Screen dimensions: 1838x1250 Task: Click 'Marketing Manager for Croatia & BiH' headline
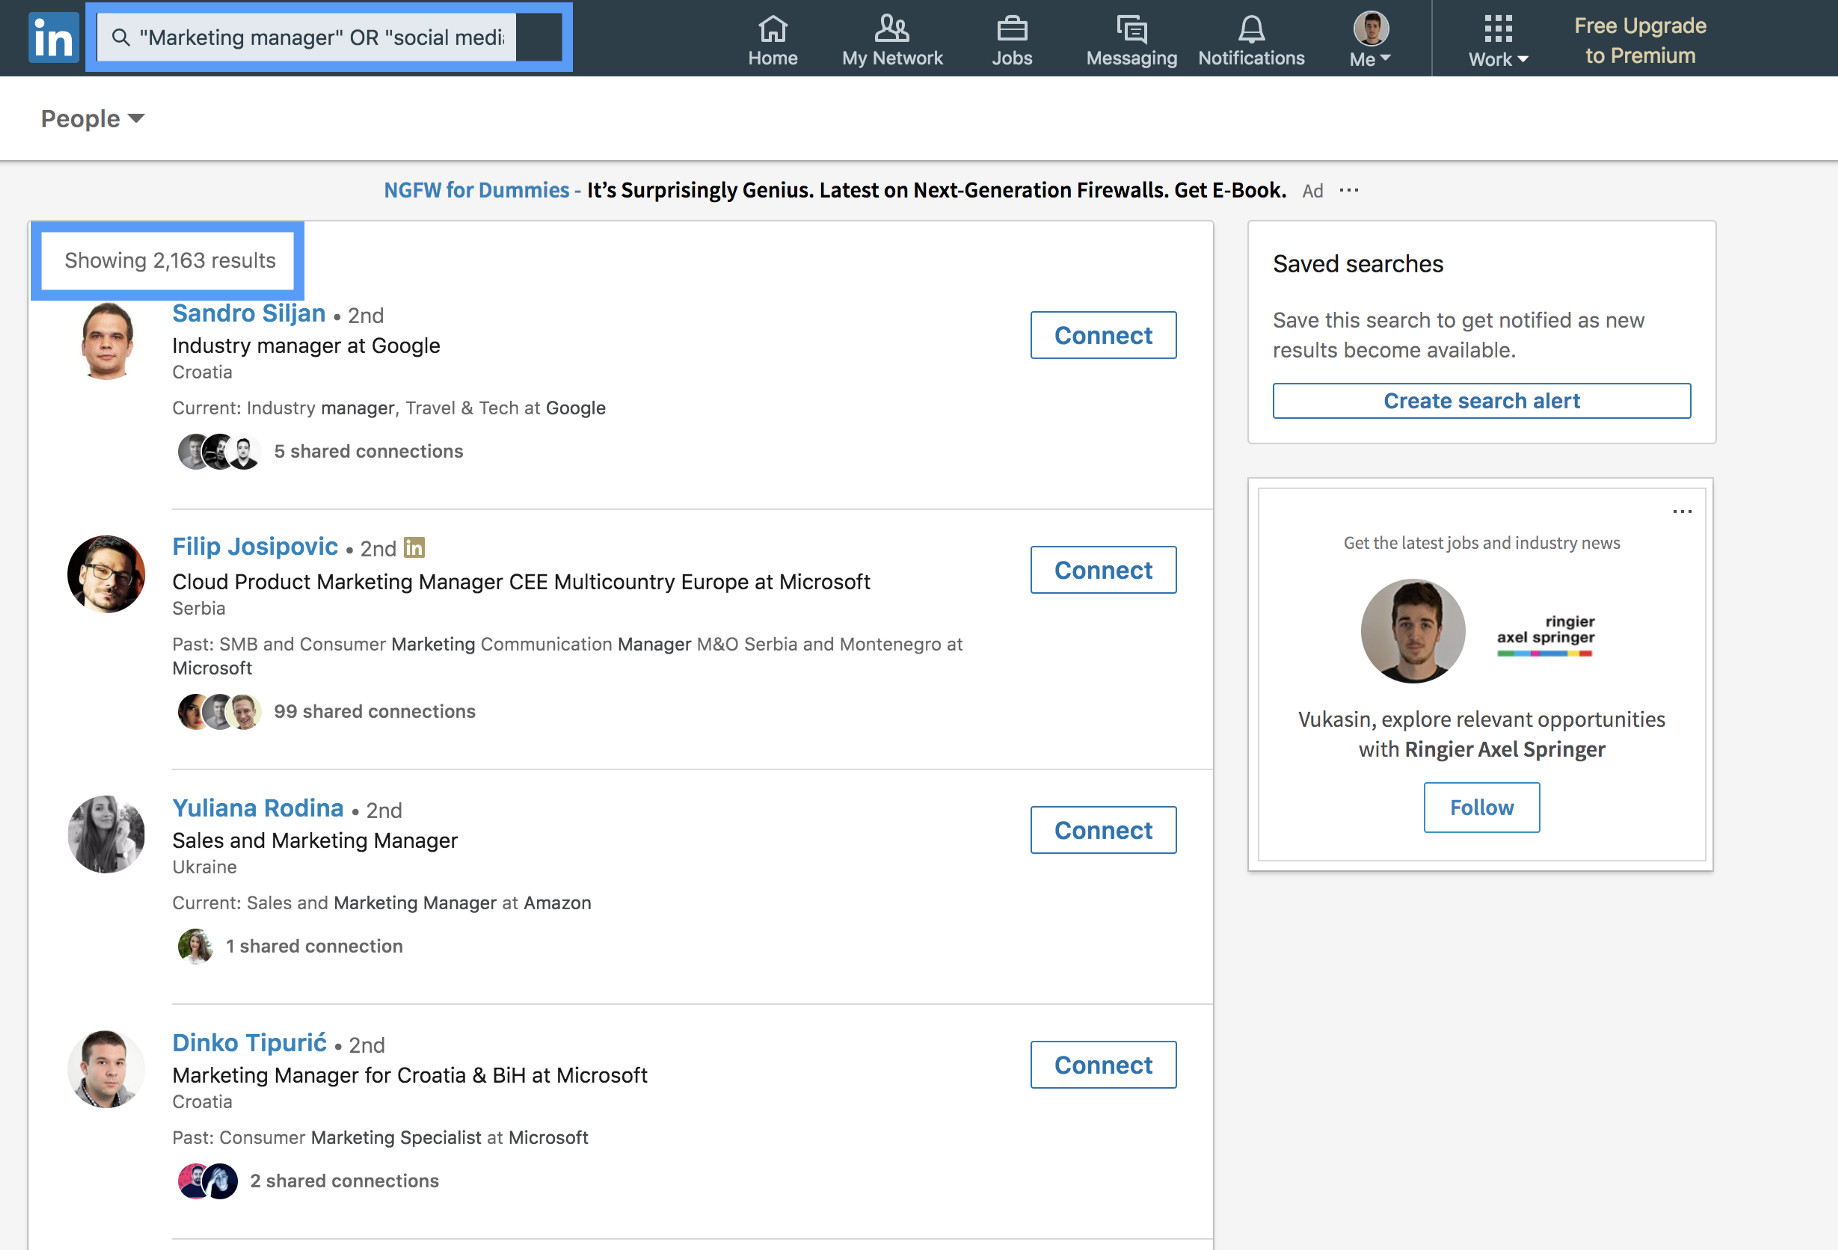(x=410, y=1076)
